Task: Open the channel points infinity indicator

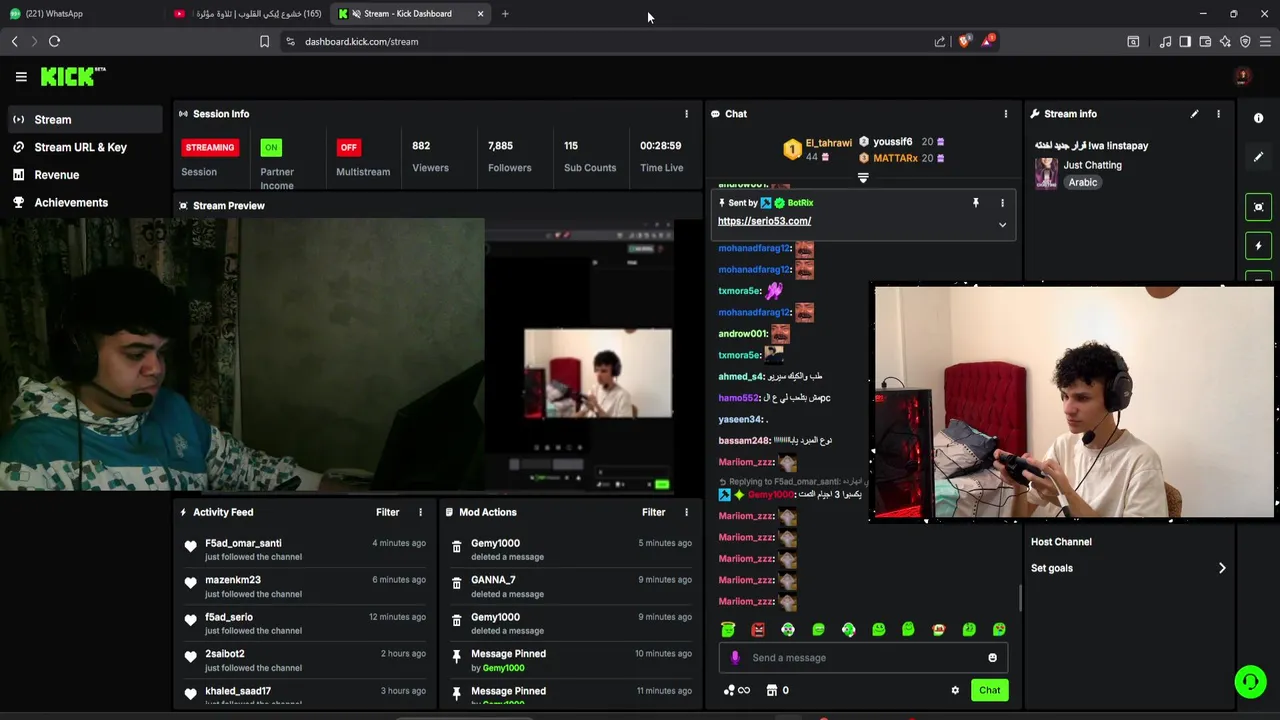Action: (x=736, y=690)
